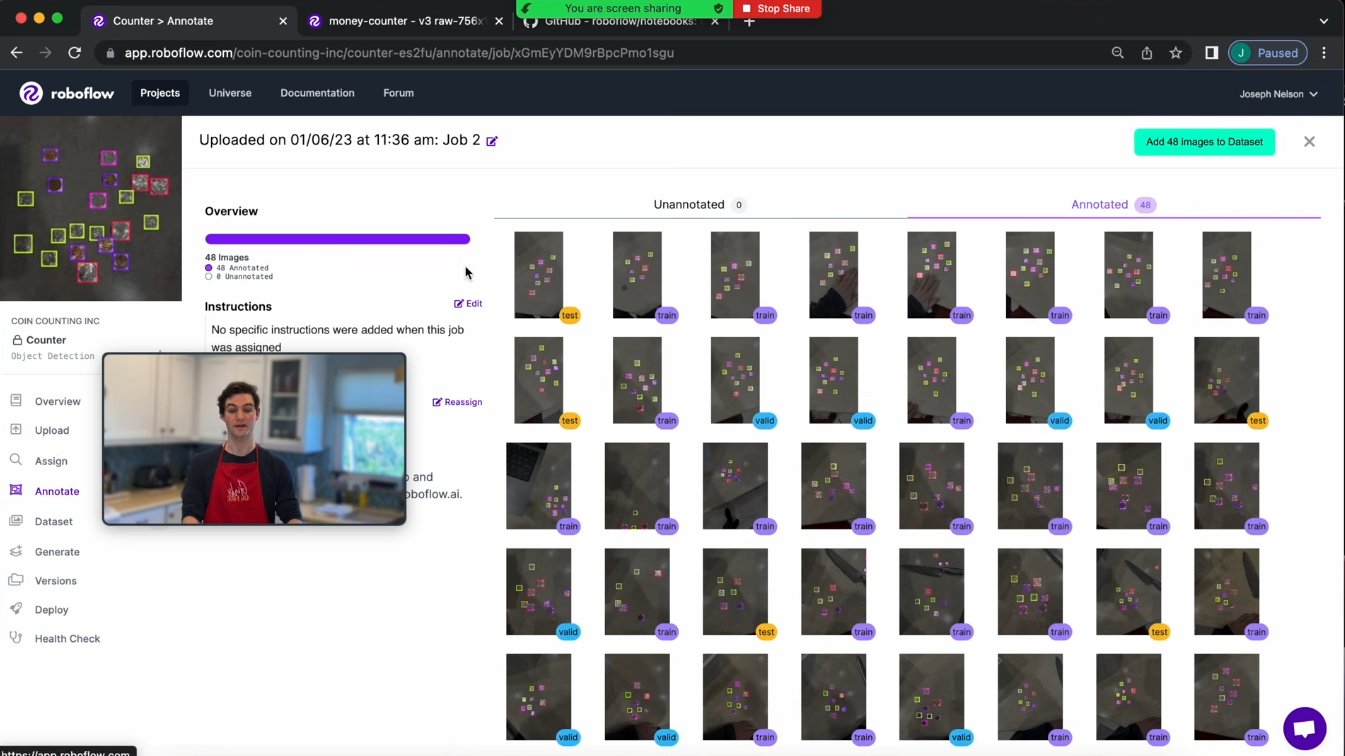Click Stop Share button

pyautogui.click(x=776, y=8)
